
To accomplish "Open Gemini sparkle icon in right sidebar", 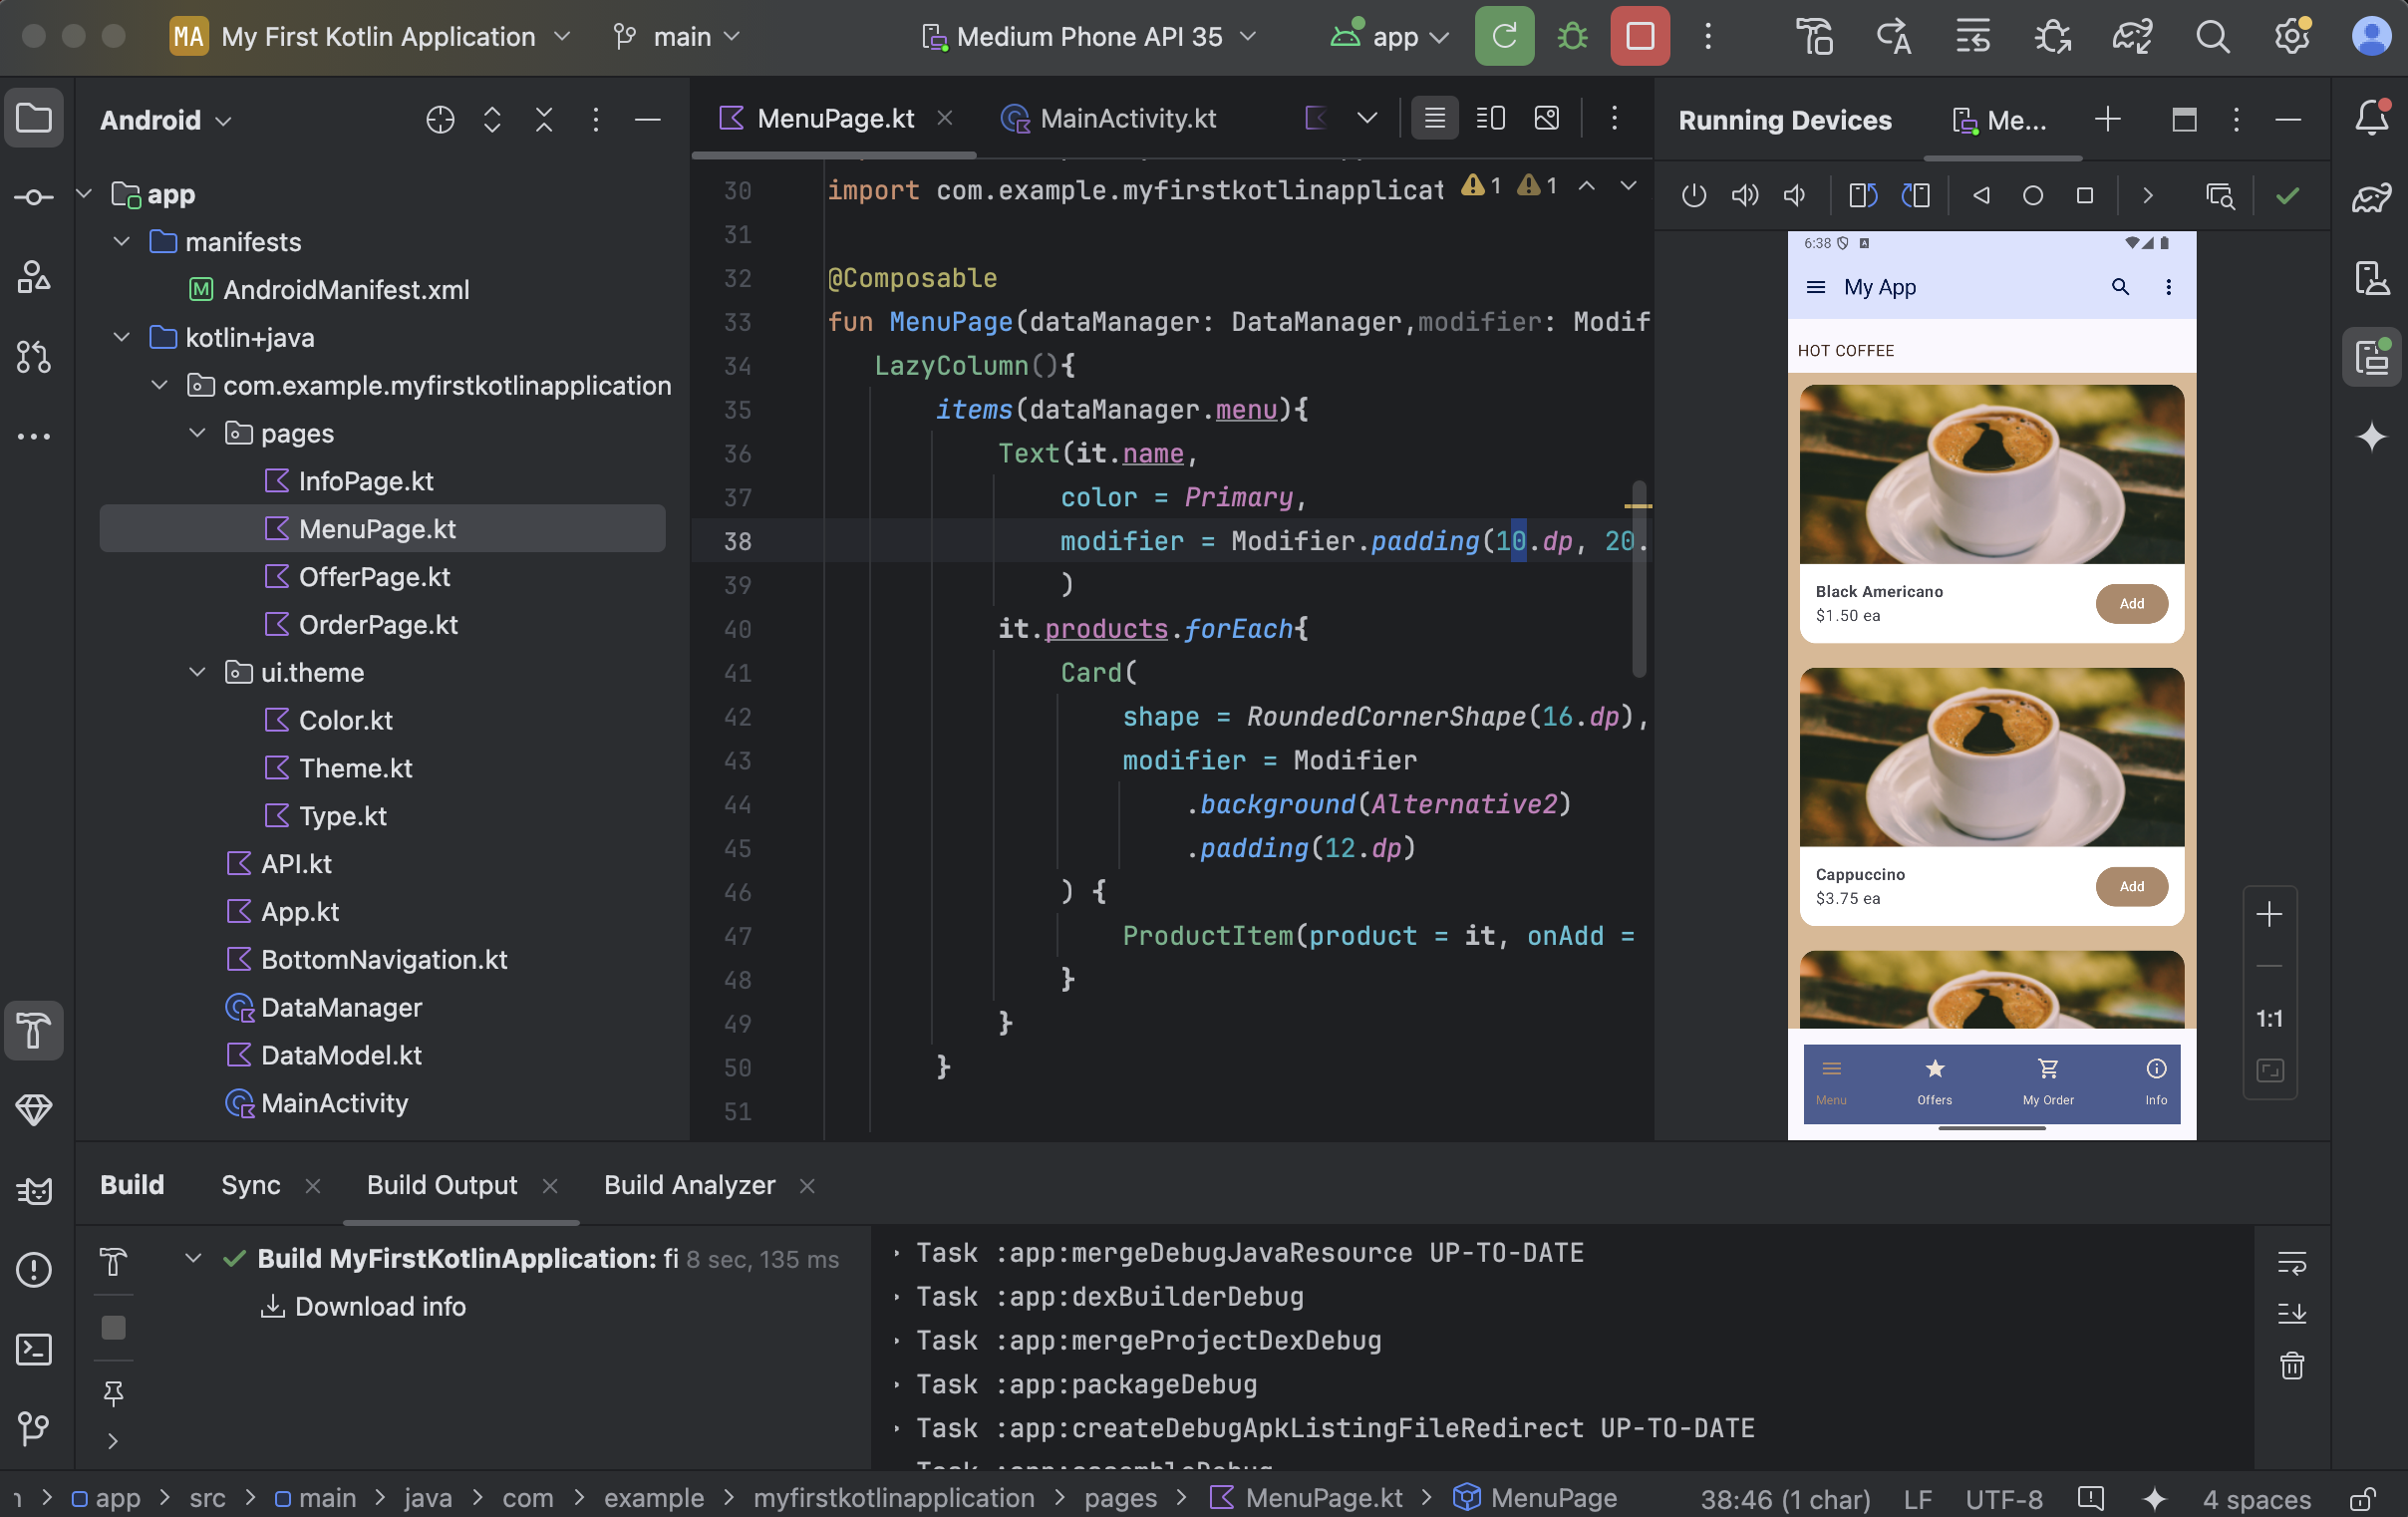I will click(2371, 437).
